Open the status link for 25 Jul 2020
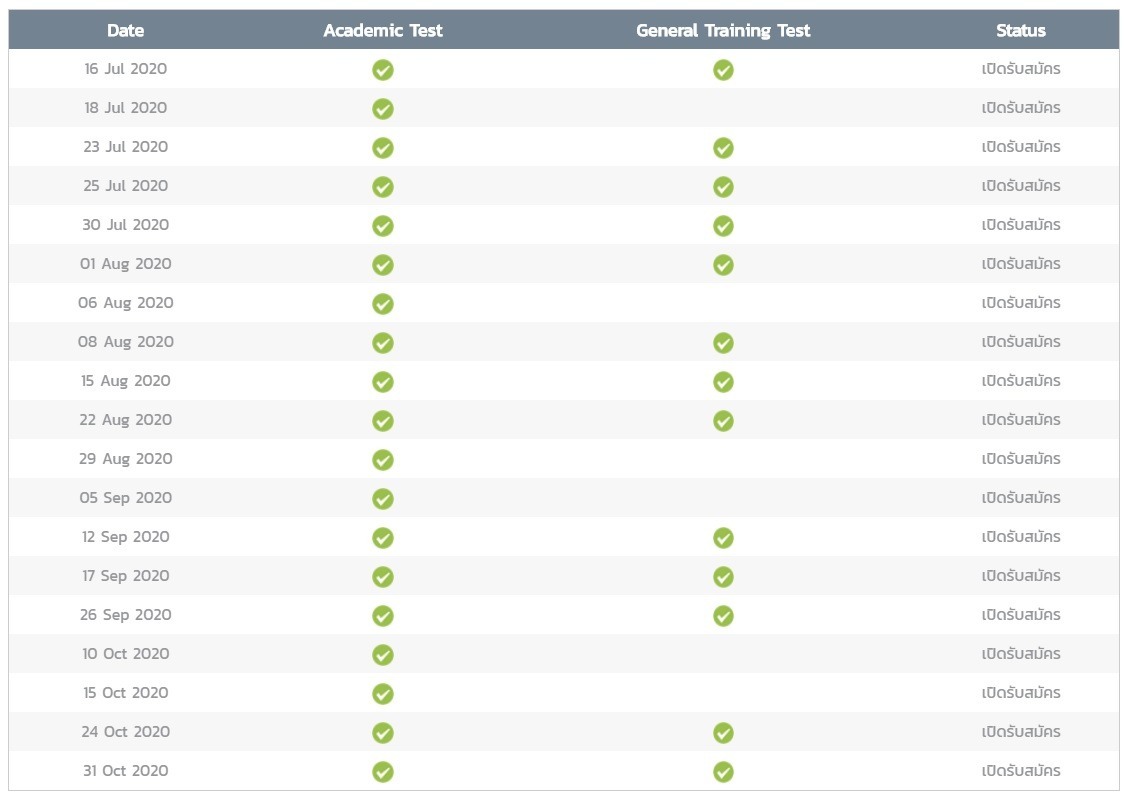The height and width of the screenshot is (799, 1127). [x=1021, y=185]
